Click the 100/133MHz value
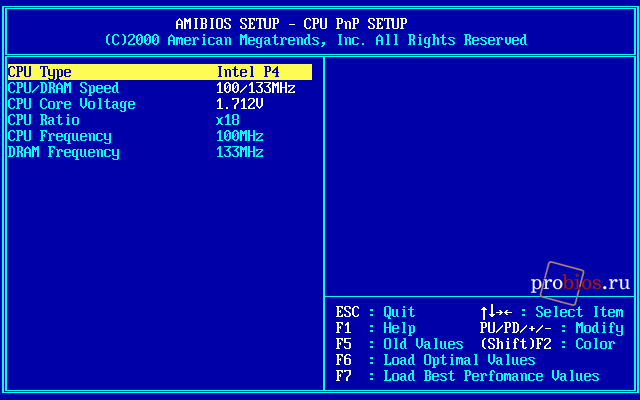Image resolution: width=640 pixels, height=400 pixels. click(256, 88)
